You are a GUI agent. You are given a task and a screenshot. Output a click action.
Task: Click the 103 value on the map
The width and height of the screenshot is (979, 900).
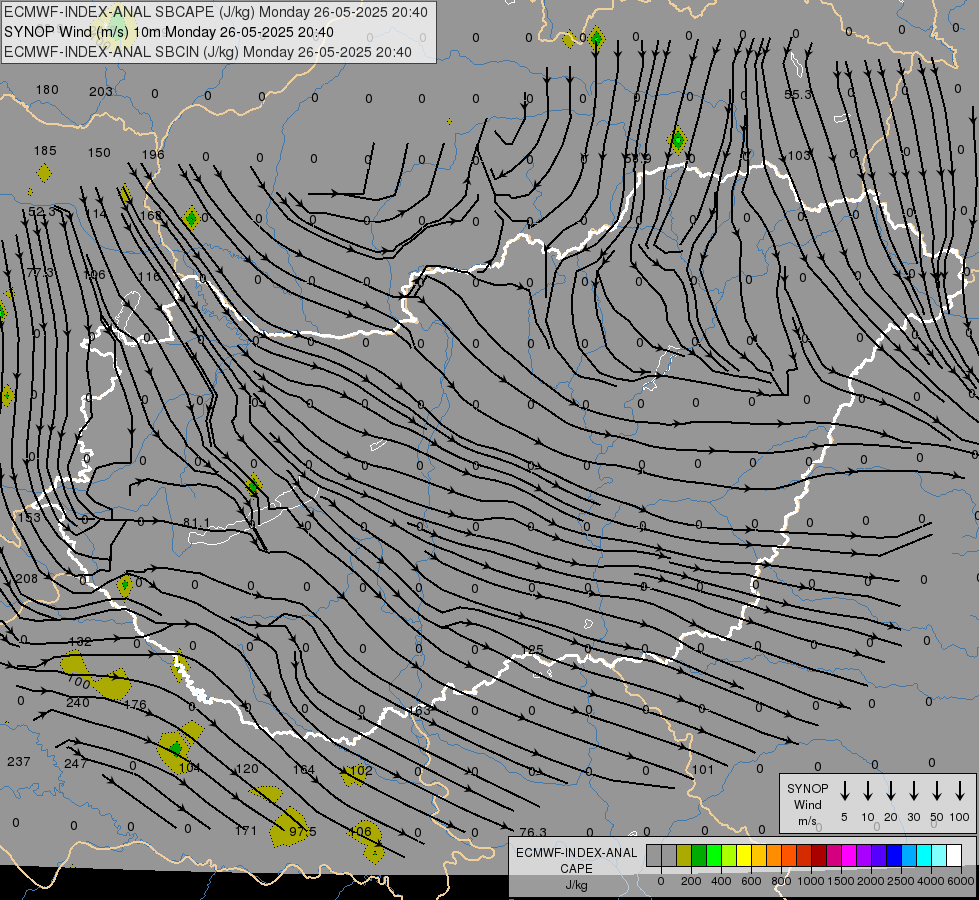(799, 156)
